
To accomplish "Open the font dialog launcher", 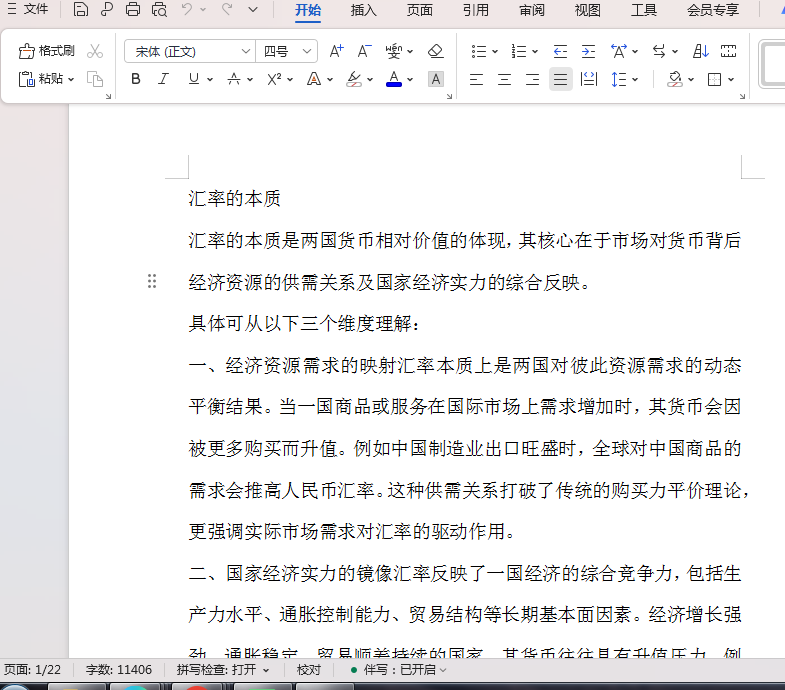I will pyautogui.click(x=449, y=96).
